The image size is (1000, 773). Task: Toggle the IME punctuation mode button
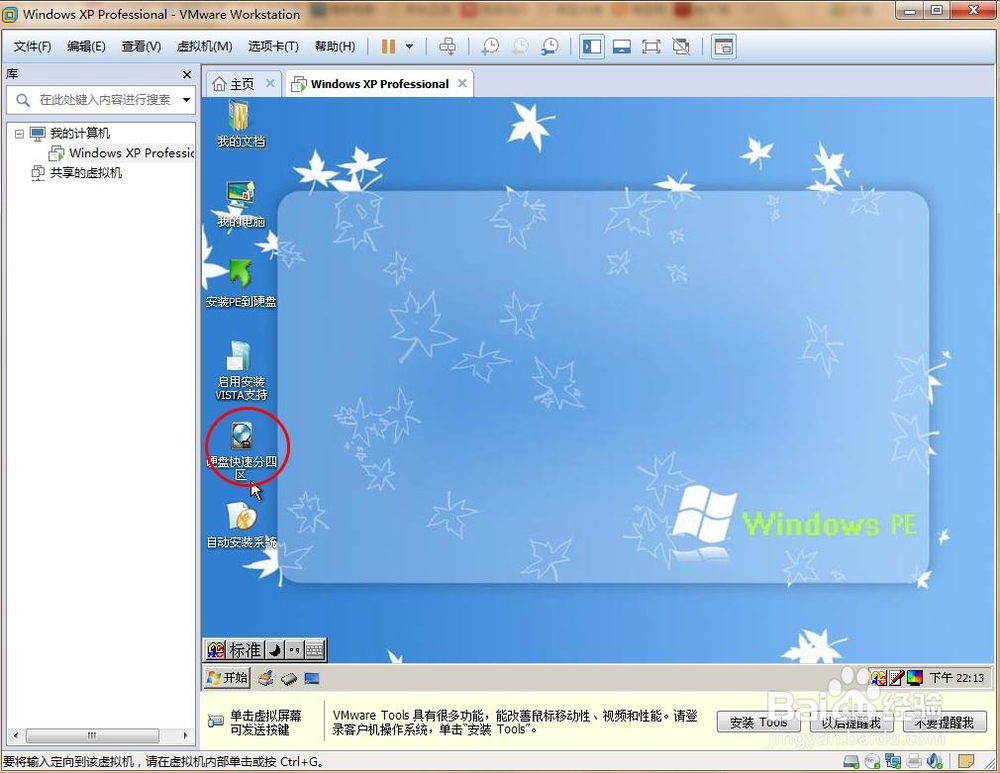click(294, 650)
